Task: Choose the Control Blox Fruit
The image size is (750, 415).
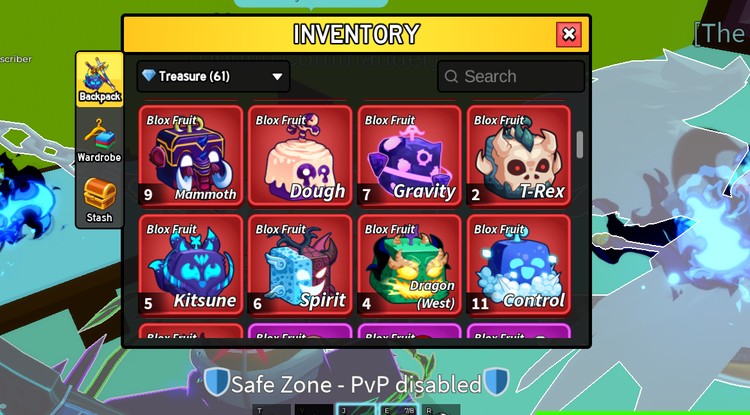Action: coord(519,265)
